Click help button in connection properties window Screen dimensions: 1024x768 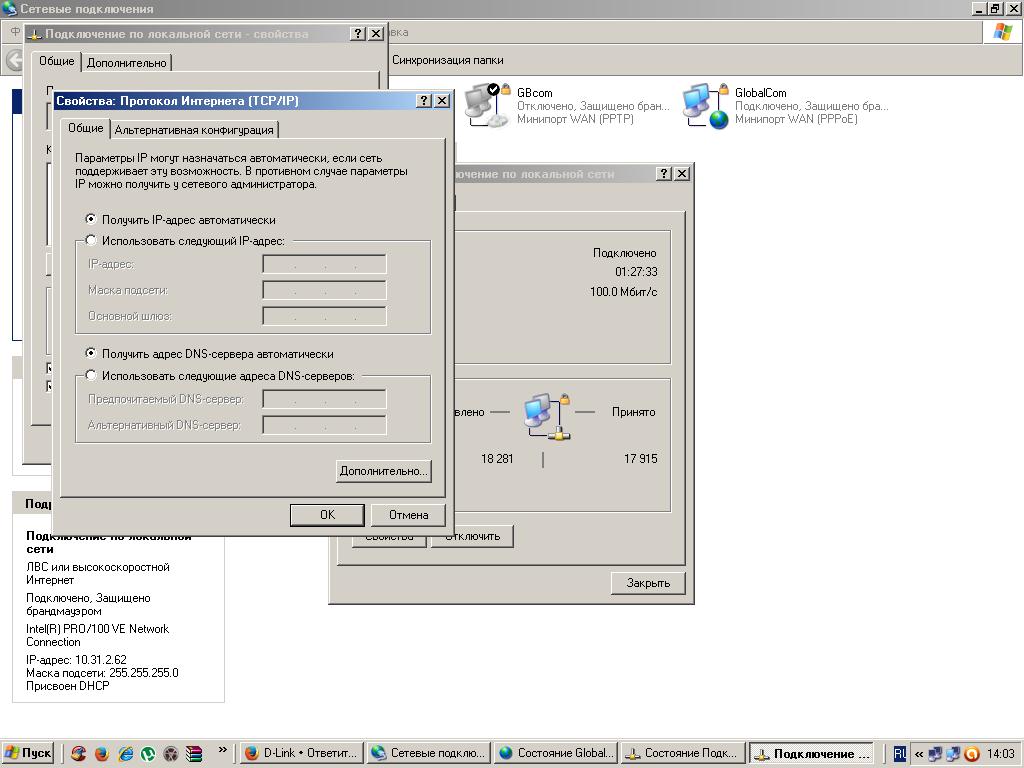pos(357,33)
